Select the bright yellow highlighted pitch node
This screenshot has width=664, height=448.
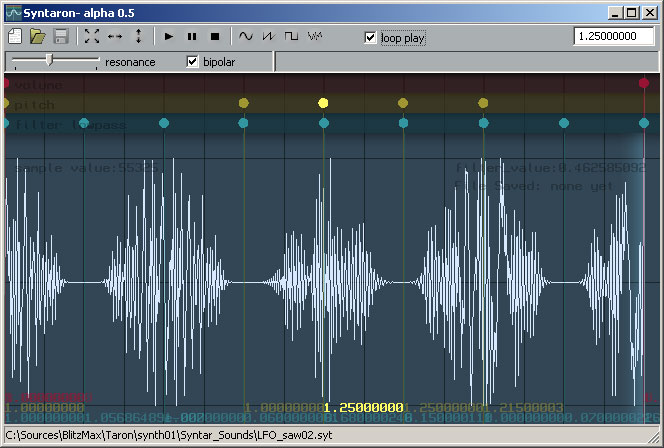pyautogui.click(x=323, y=103)
